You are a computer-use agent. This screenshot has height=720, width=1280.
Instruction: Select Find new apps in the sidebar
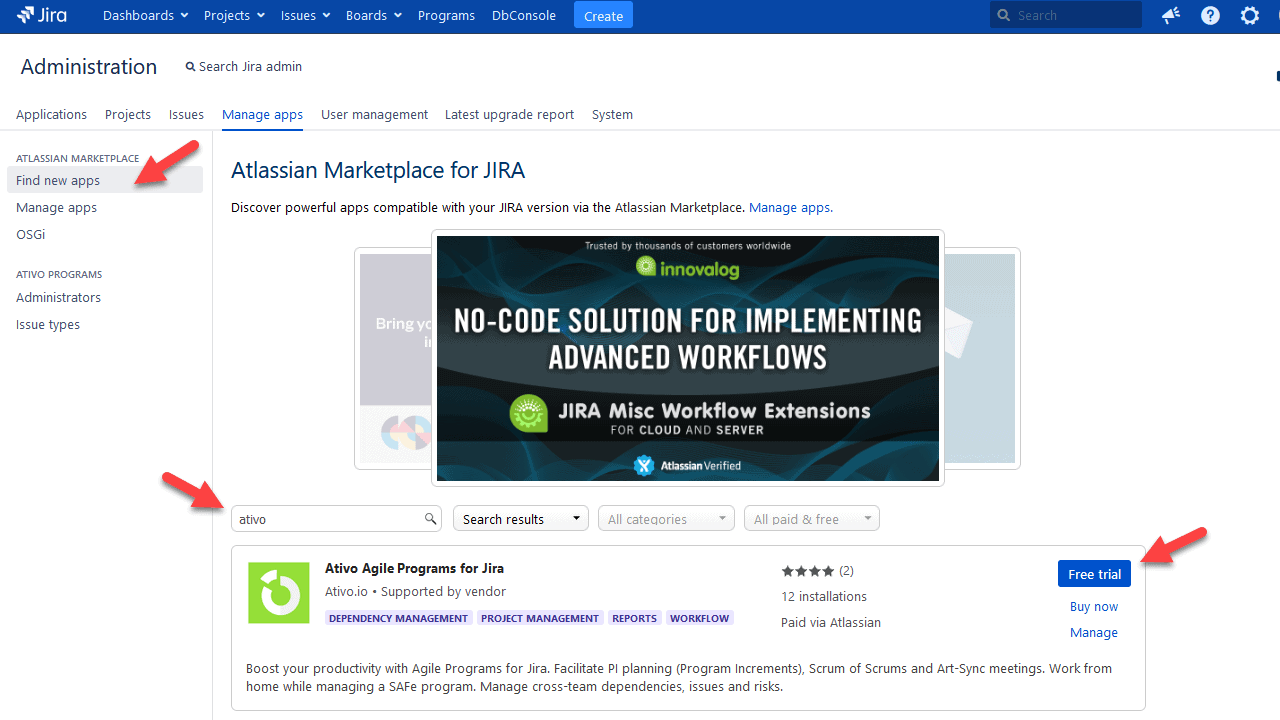pos(56,180)
